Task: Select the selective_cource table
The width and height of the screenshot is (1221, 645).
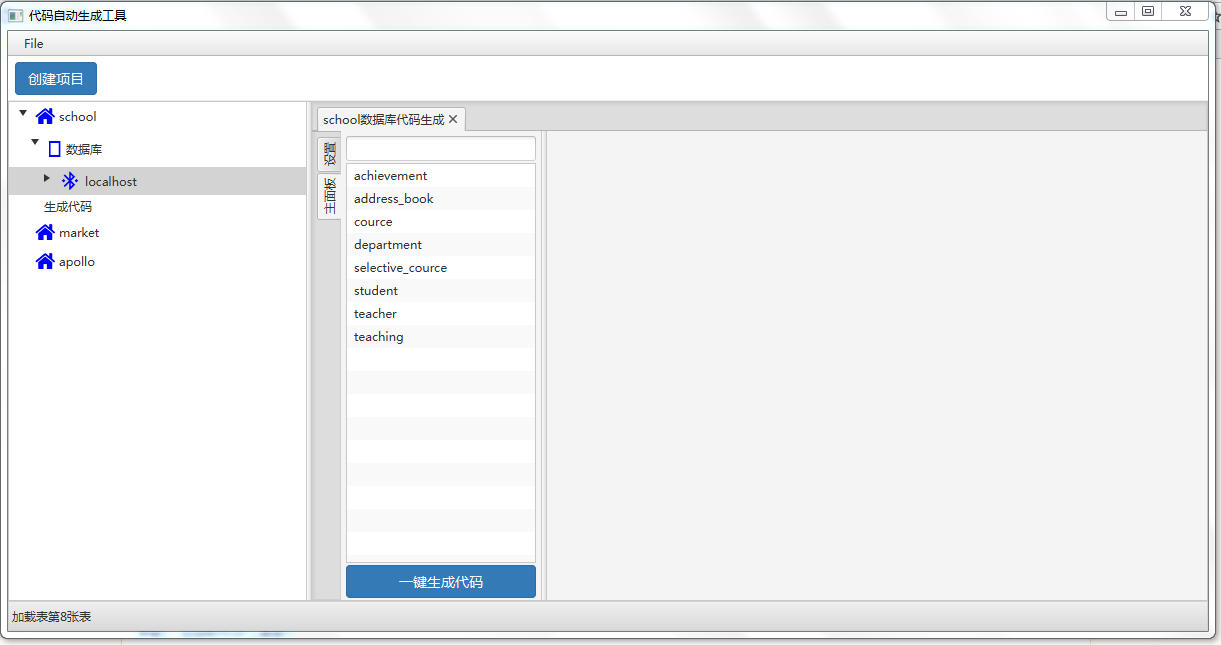Action: [x=441, y=267]
